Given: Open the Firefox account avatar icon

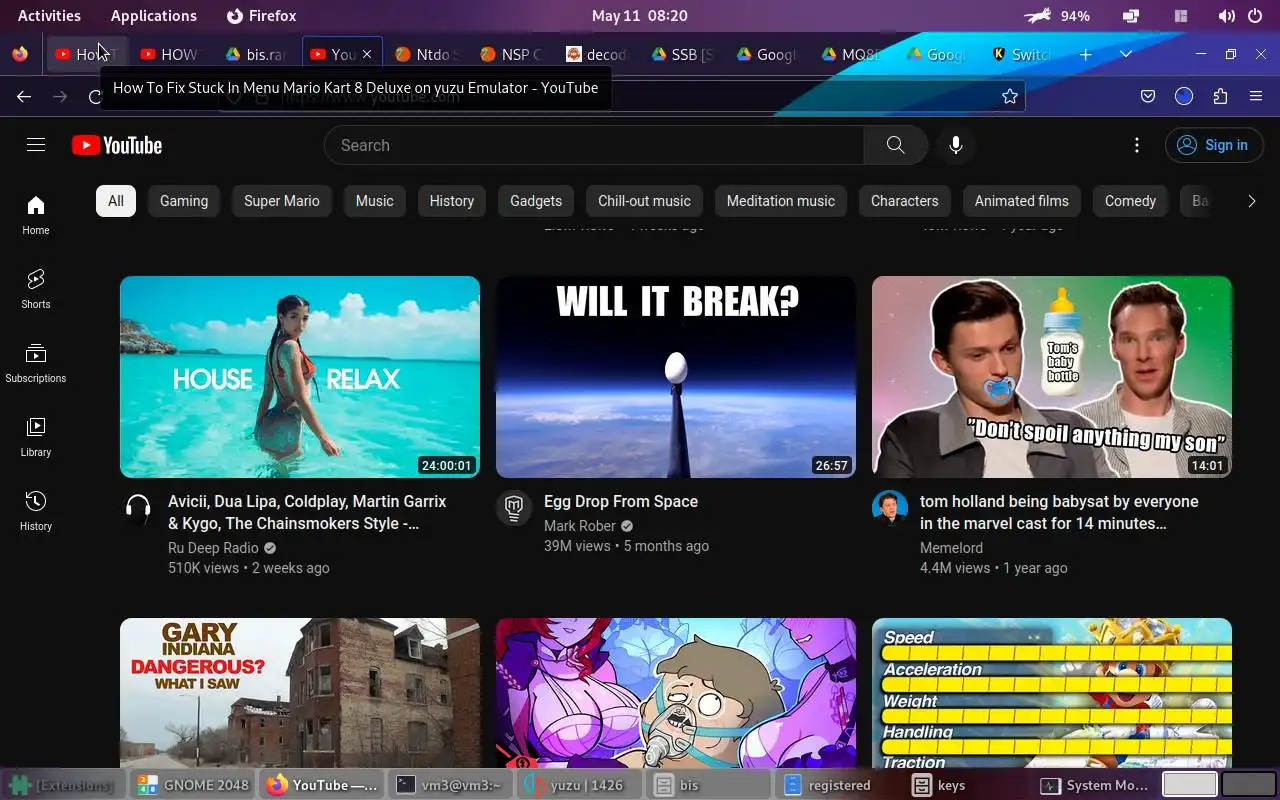Looking at the screenshot, I should click(1184, 96).
